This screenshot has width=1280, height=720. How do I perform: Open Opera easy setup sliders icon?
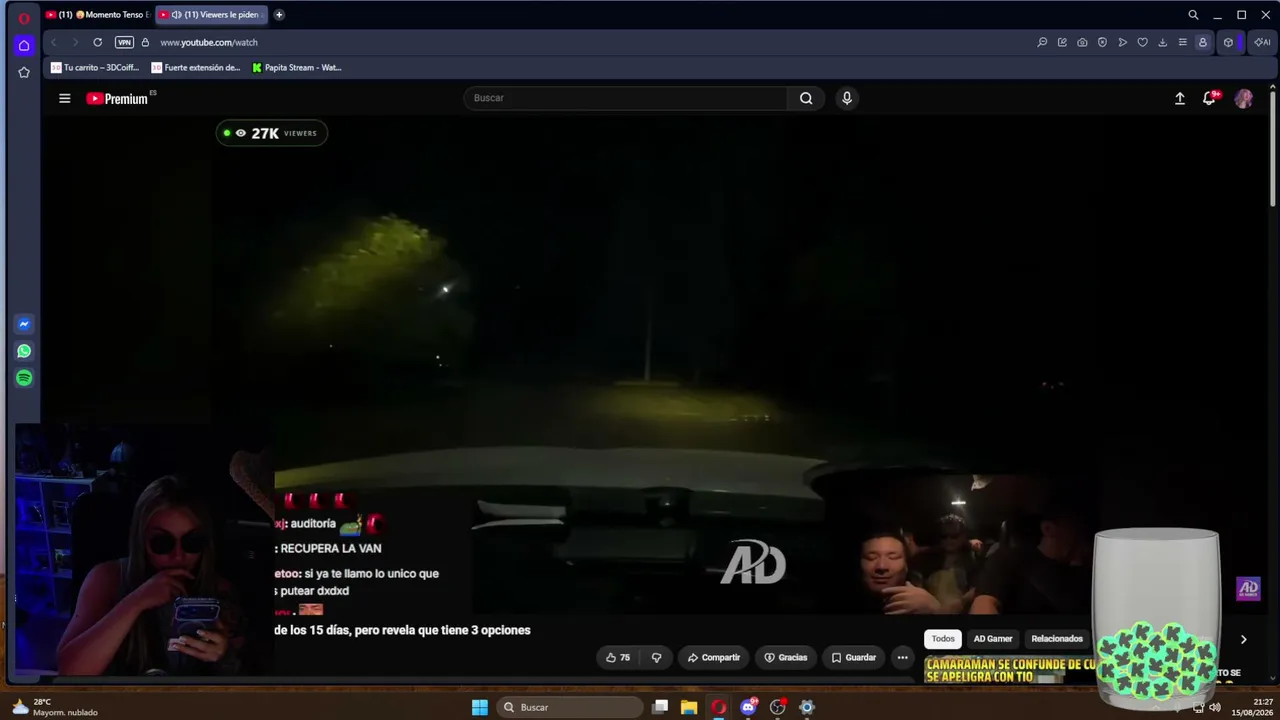tap(1182, 42)
